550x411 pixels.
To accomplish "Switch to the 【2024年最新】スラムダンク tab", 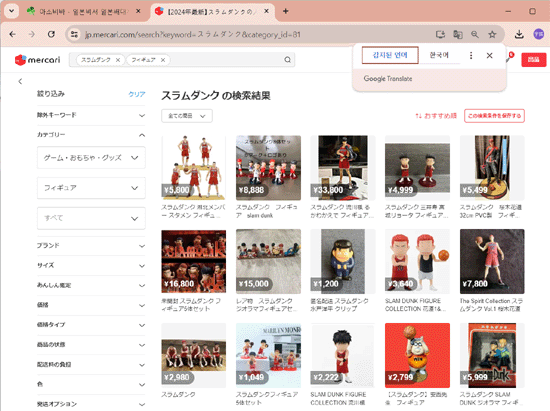I will (x=212, y=12).
